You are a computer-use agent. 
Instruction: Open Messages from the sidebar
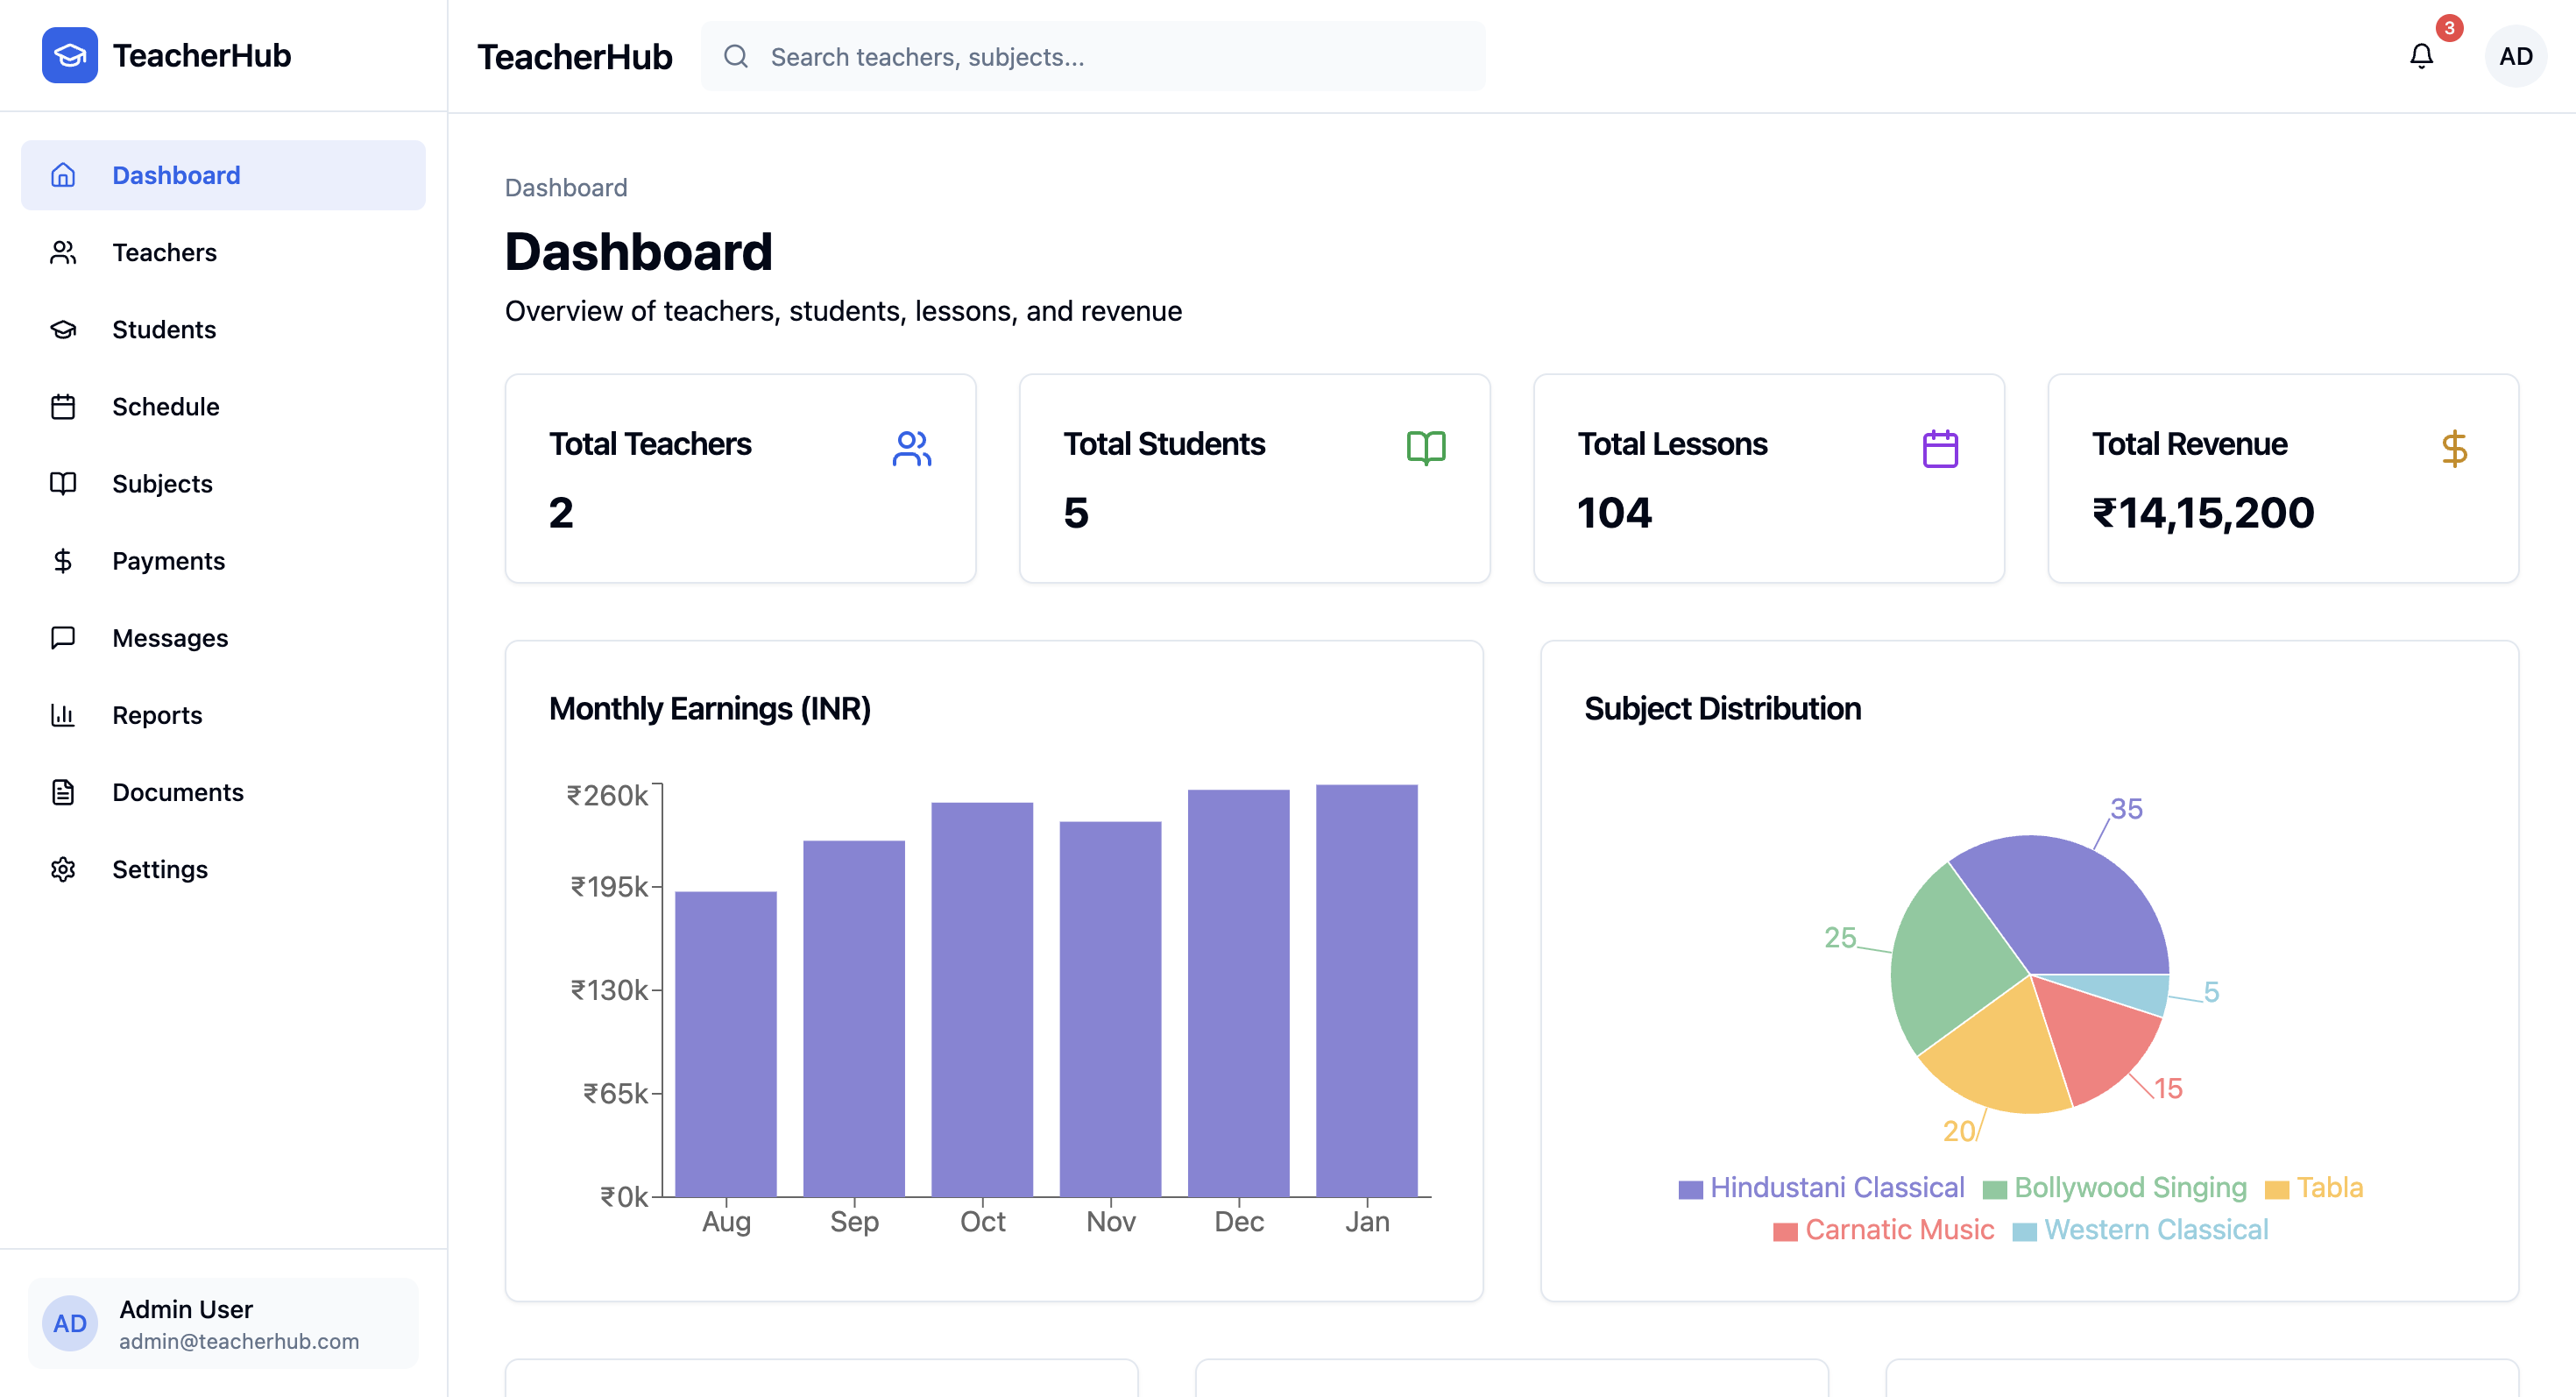(223, 637)
